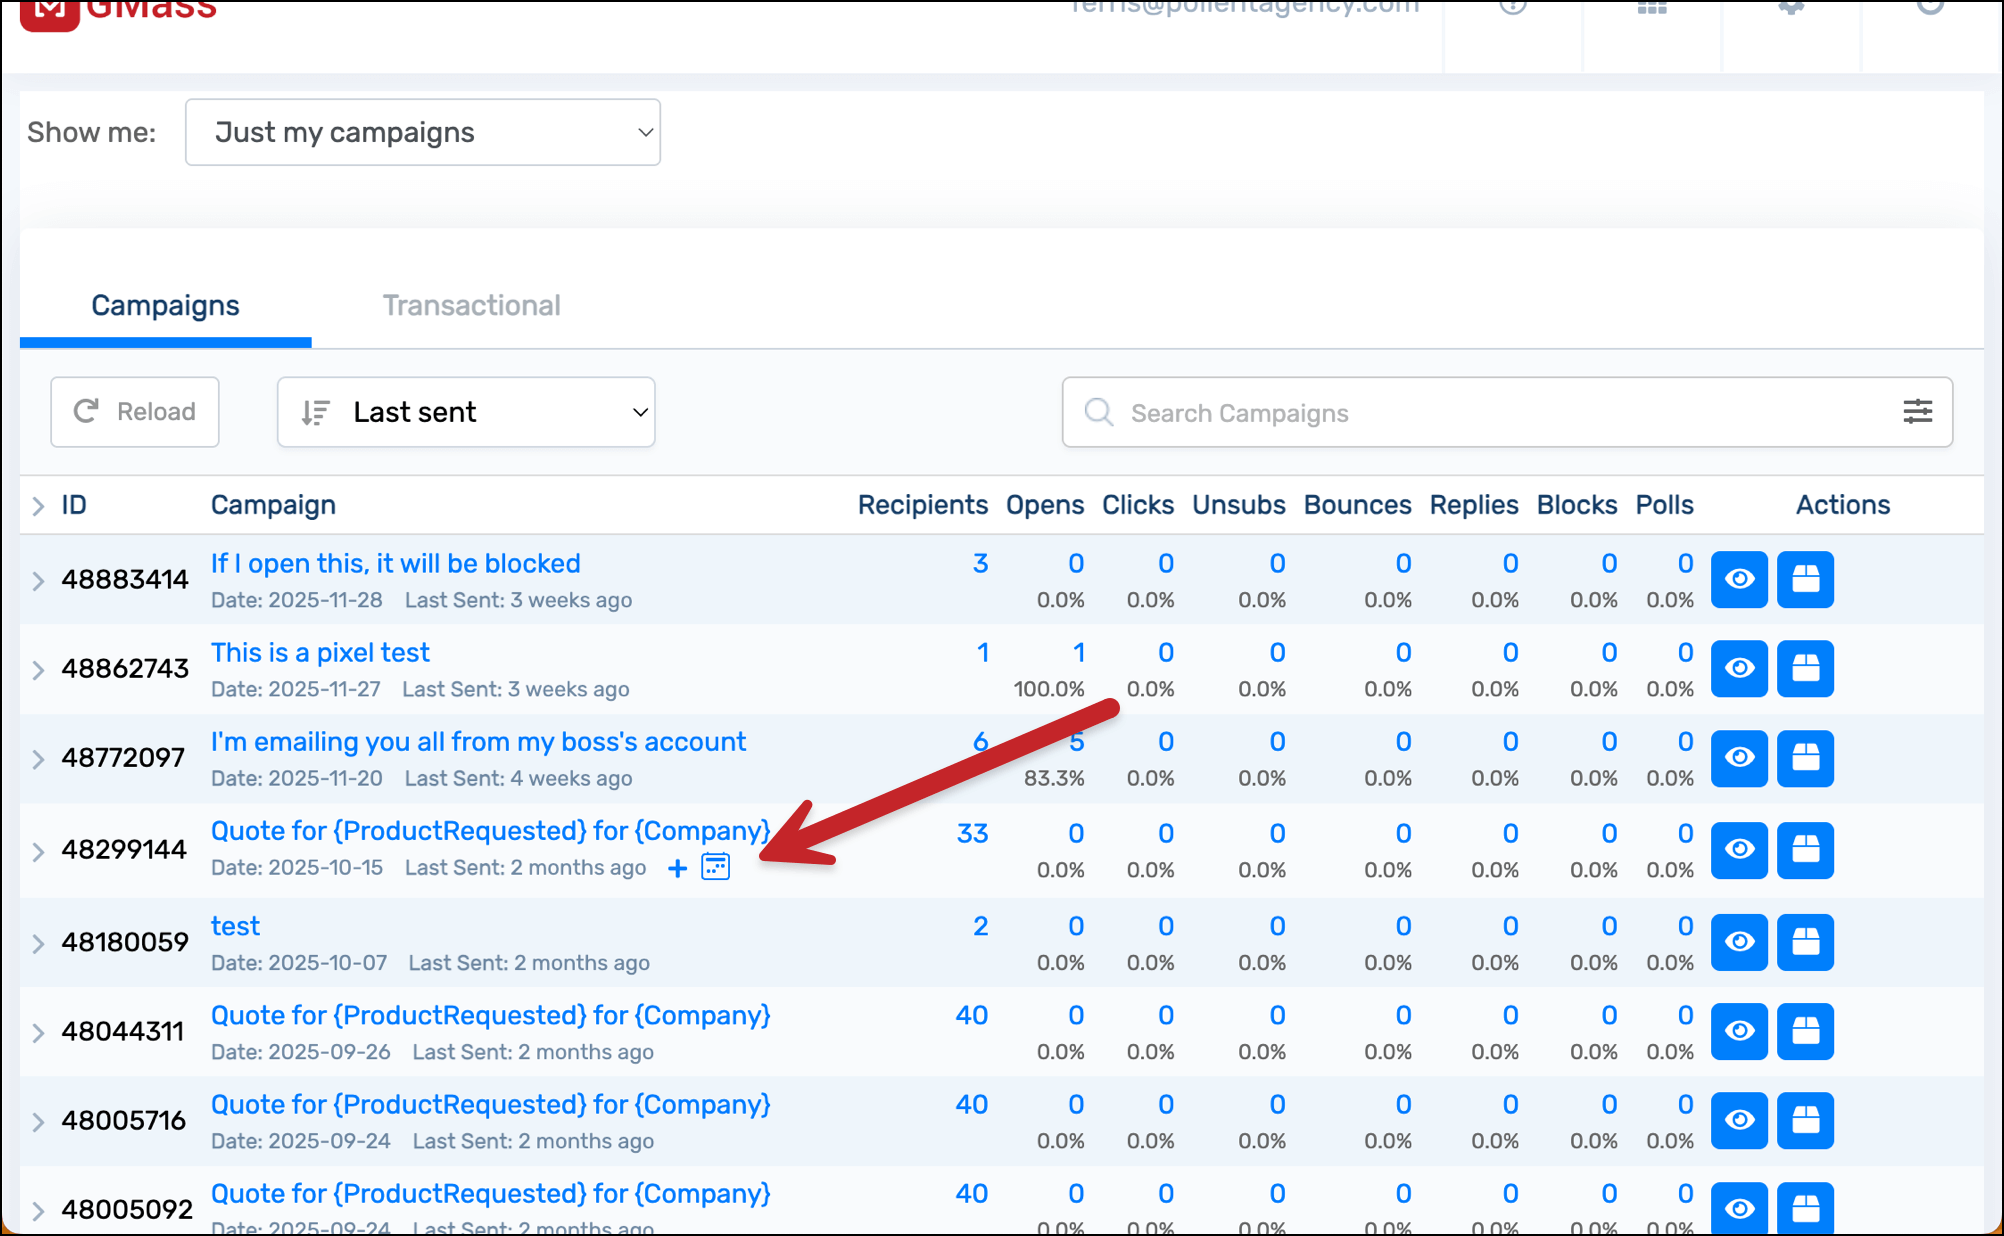Click archive box icon for 'test' campaign
The width and height of the screenshot is (2004, 1236).
[x=1804, y=942]
